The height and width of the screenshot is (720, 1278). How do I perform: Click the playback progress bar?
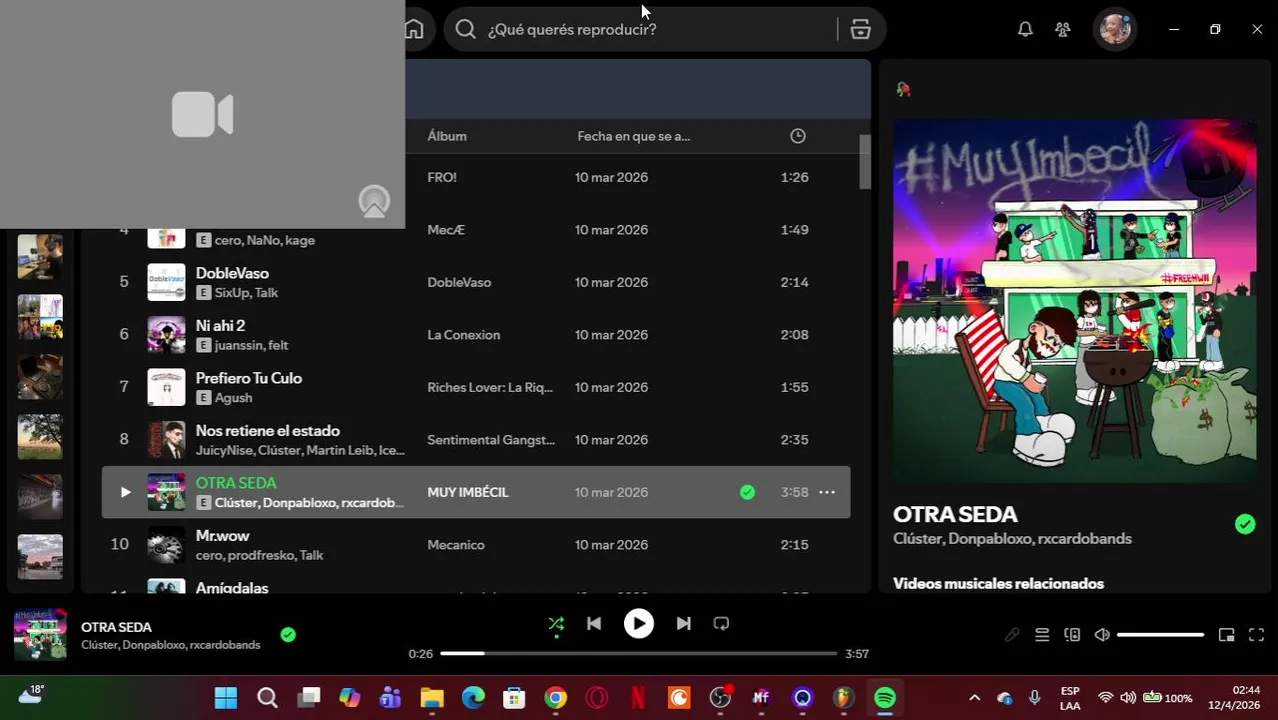pos(638,653)
